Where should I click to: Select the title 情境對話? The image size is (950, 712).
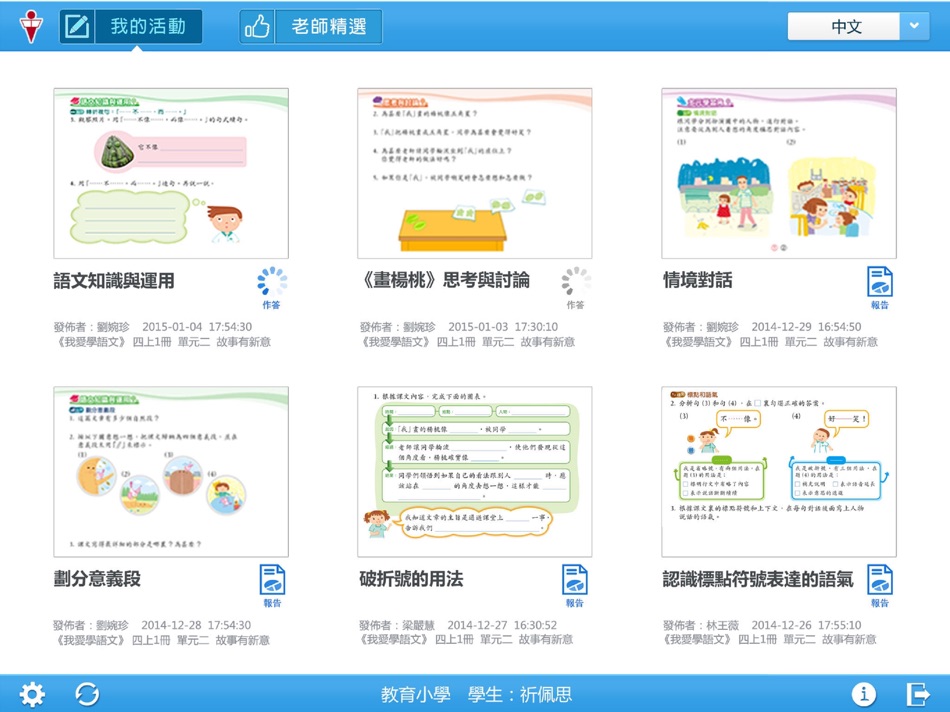697,280
